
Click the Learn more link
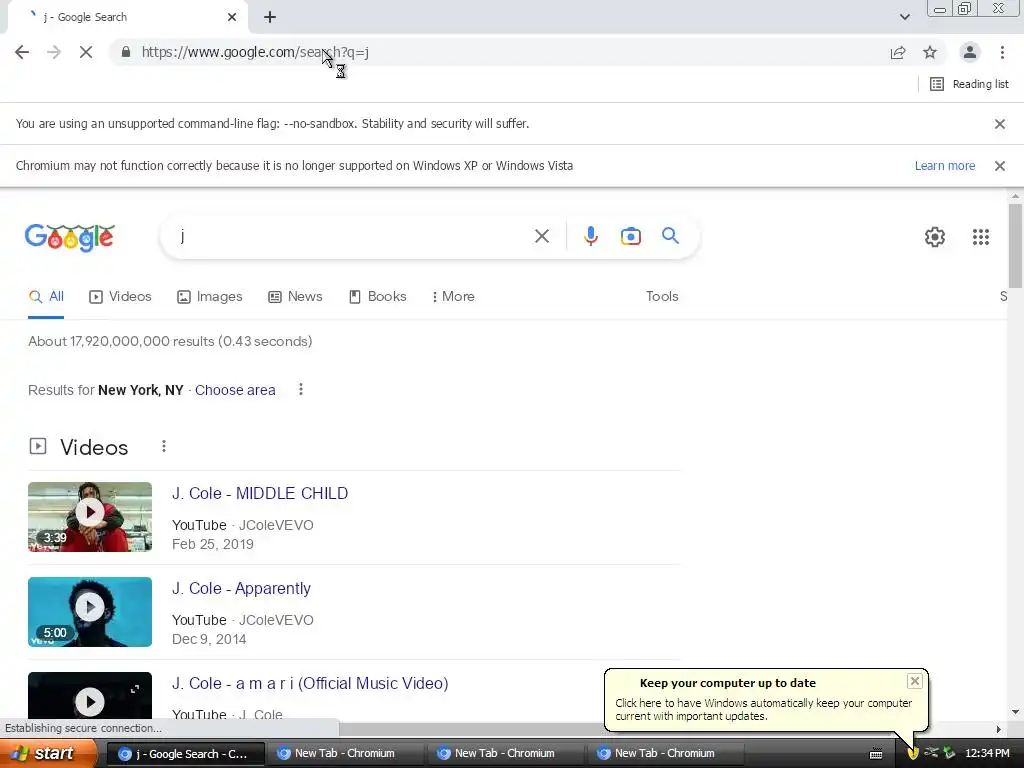click(944, 166)
